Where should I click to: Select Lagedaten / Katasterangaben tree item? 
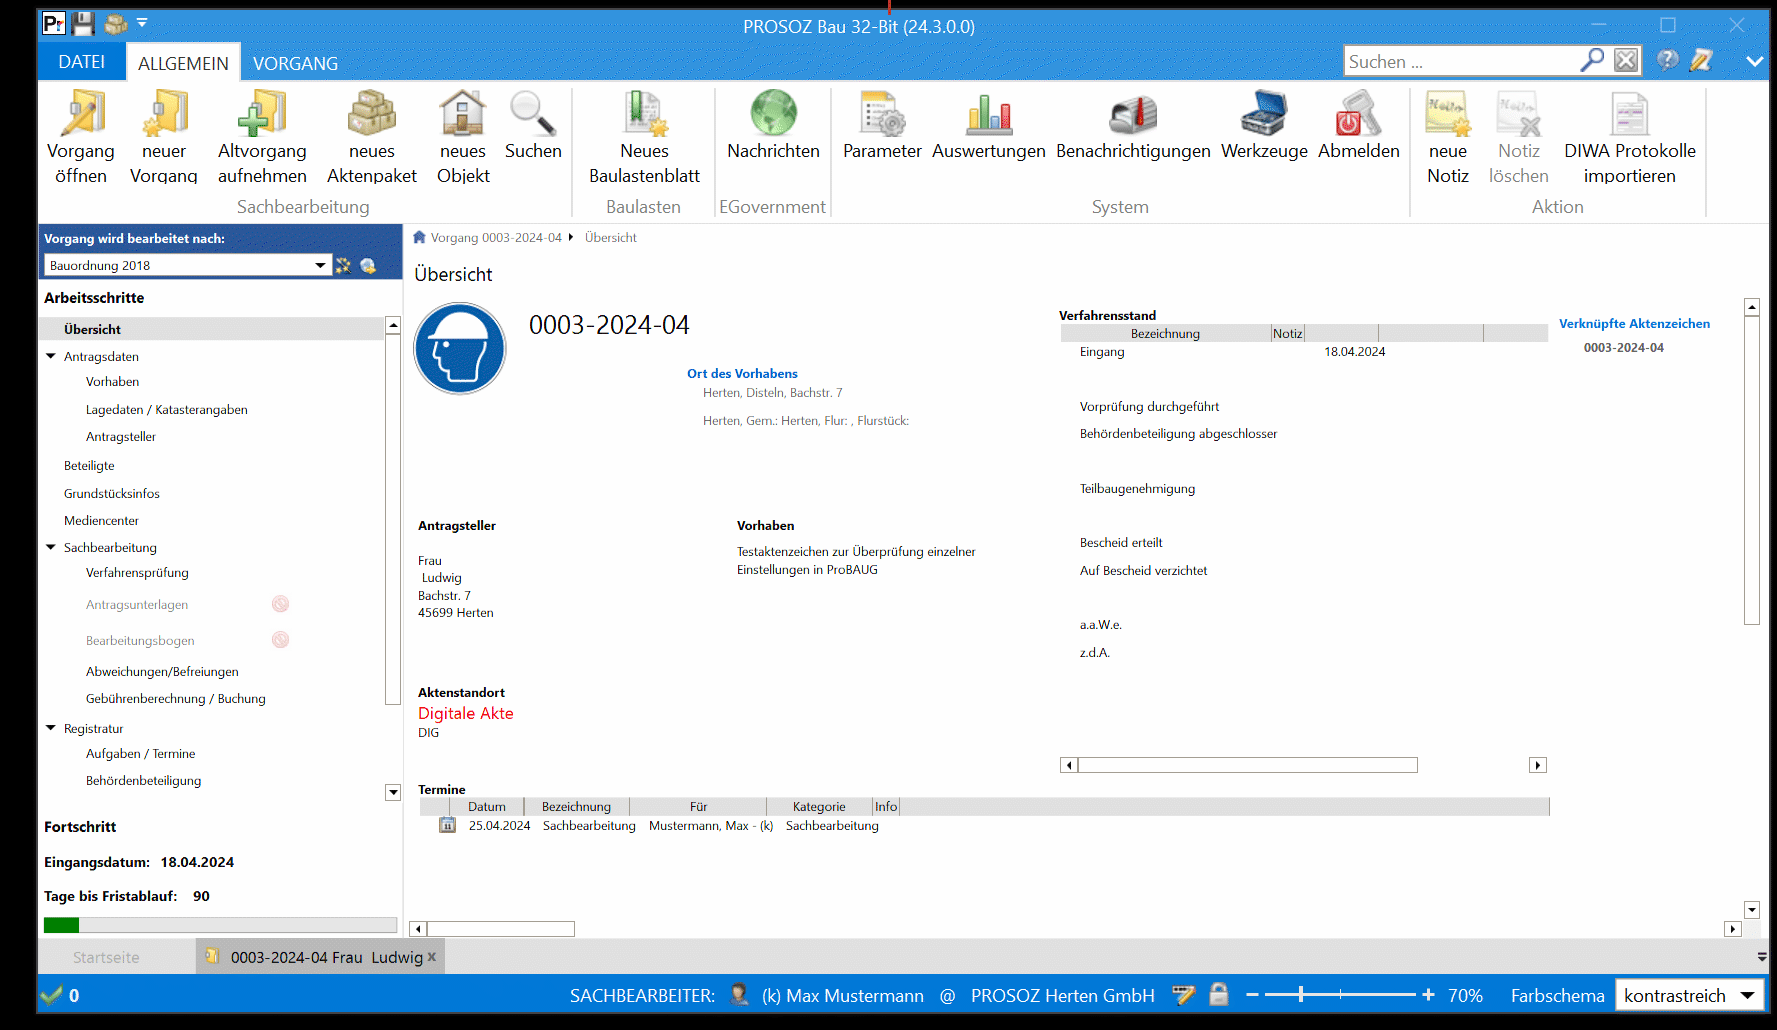[166, 409]
